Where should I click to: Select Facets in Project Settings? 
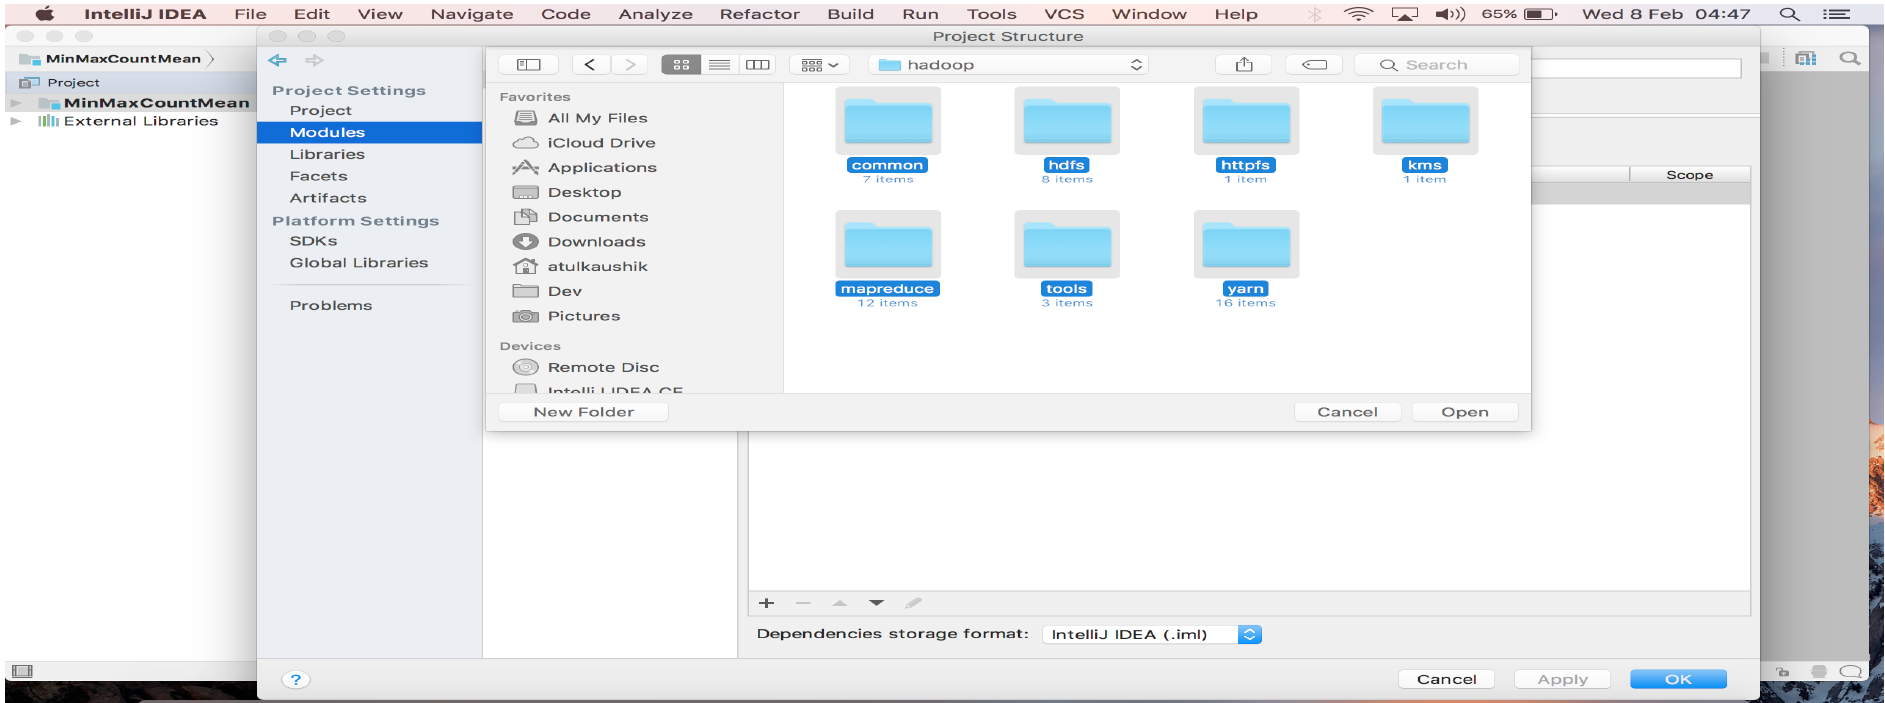pos(319,177)
